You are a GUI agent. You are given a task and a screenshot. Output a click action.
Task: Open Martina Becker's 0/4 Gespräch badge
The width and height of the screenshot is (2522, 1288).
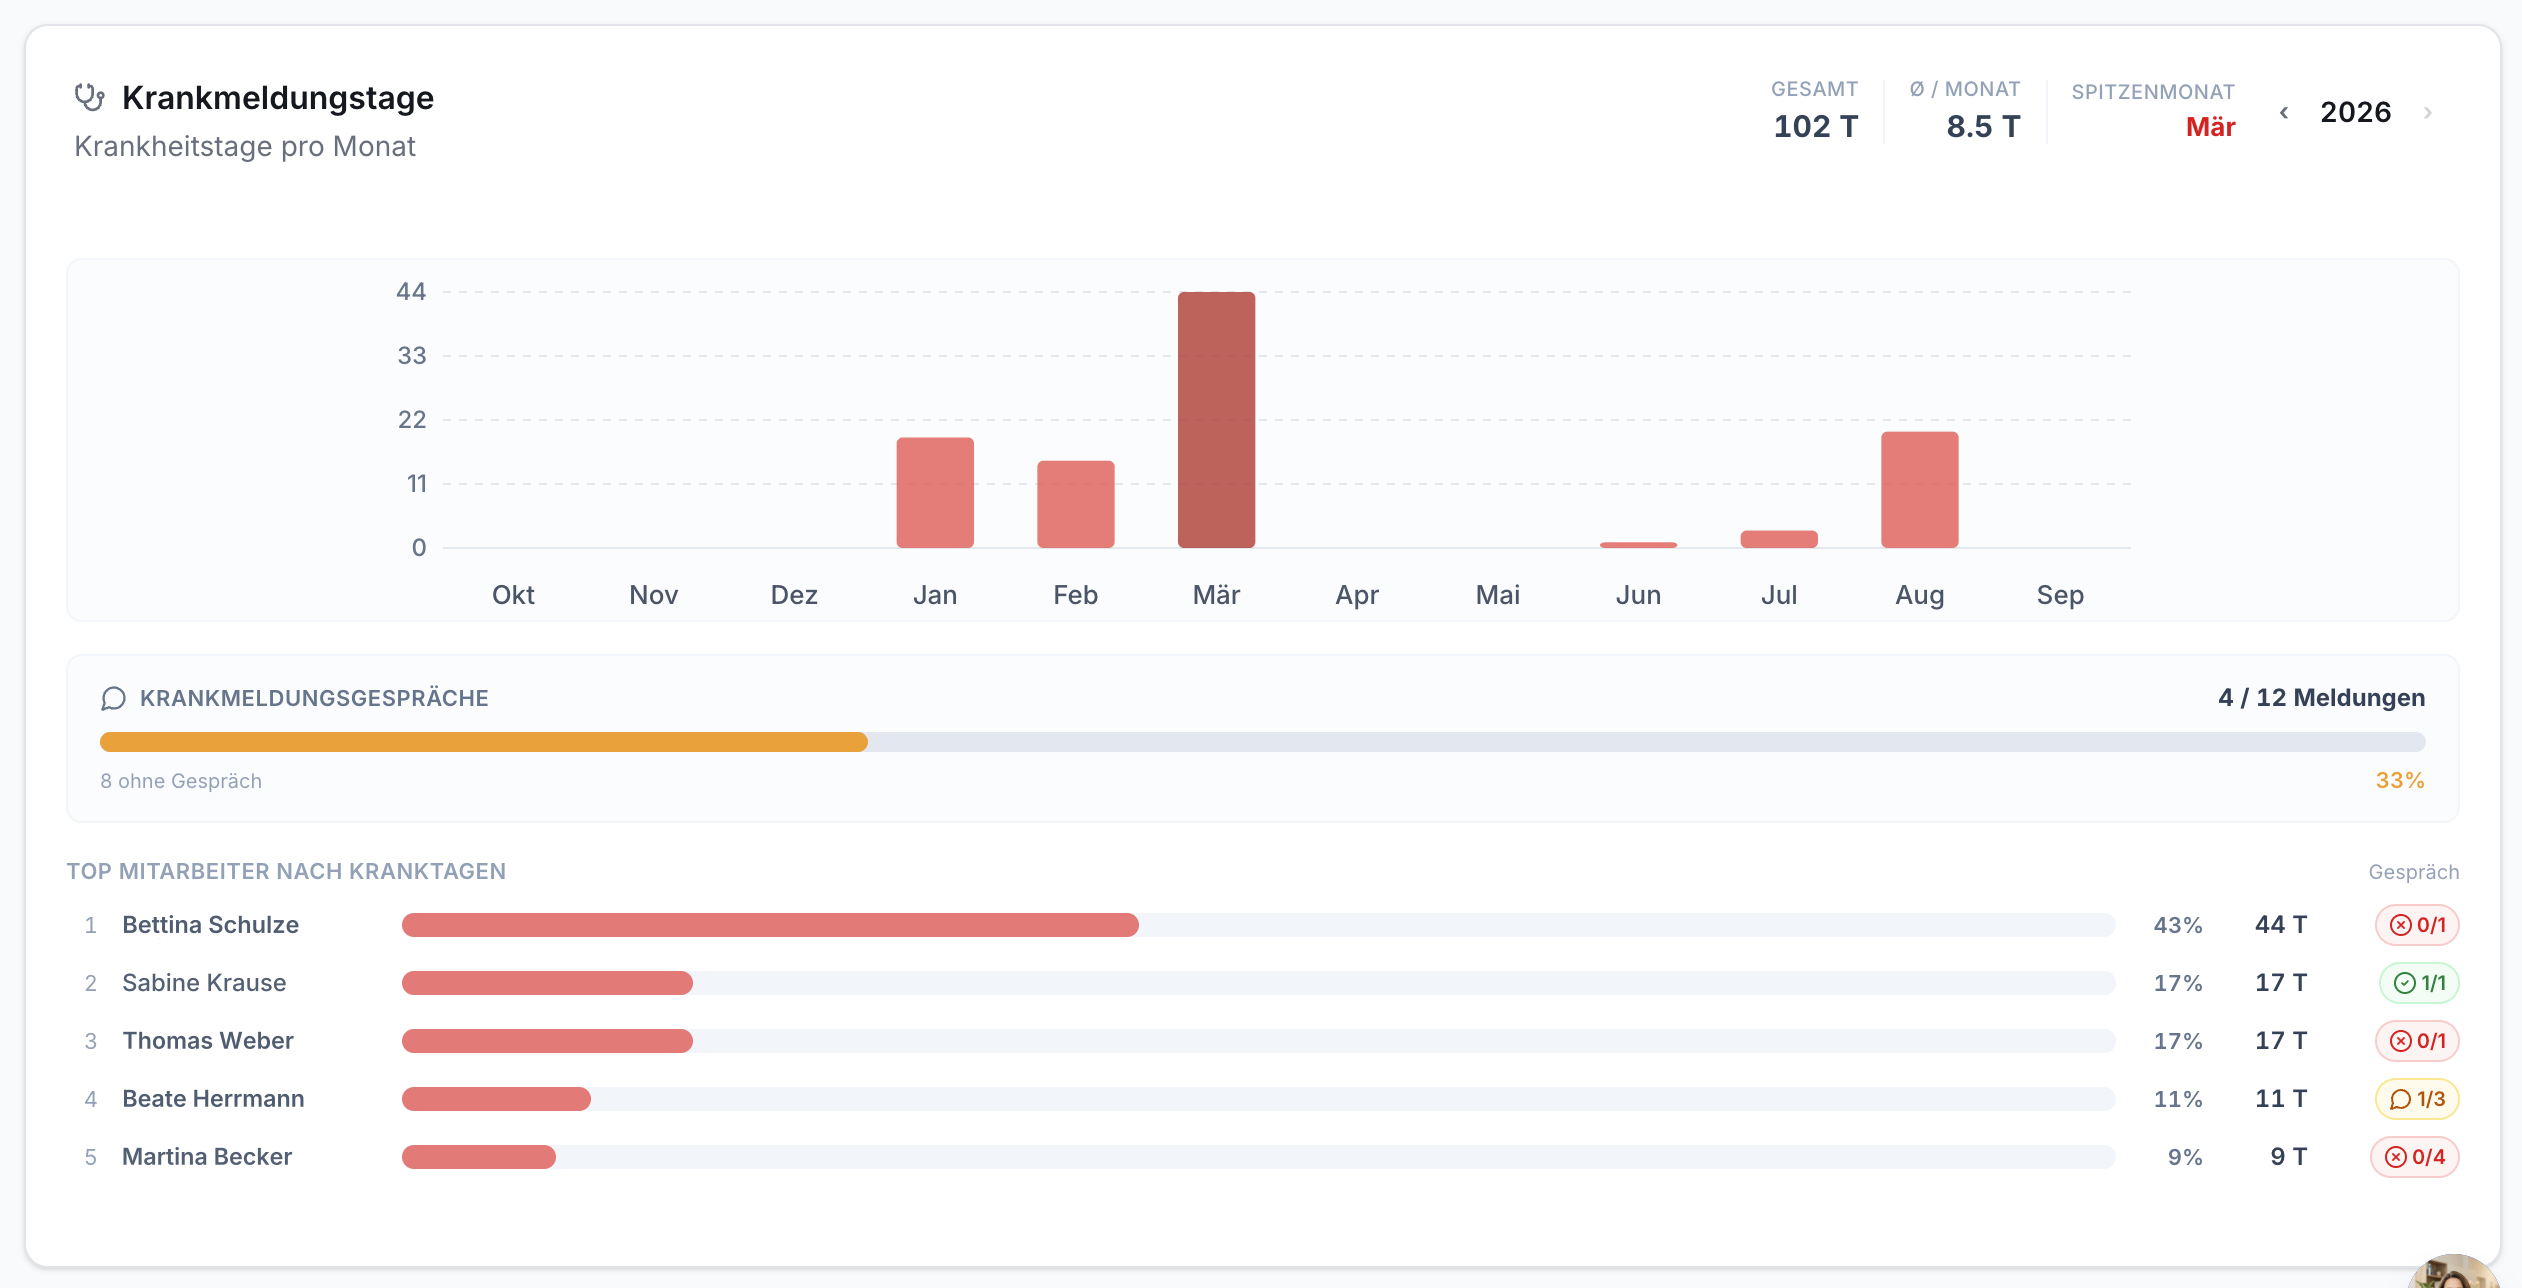coord(2415,1157)
